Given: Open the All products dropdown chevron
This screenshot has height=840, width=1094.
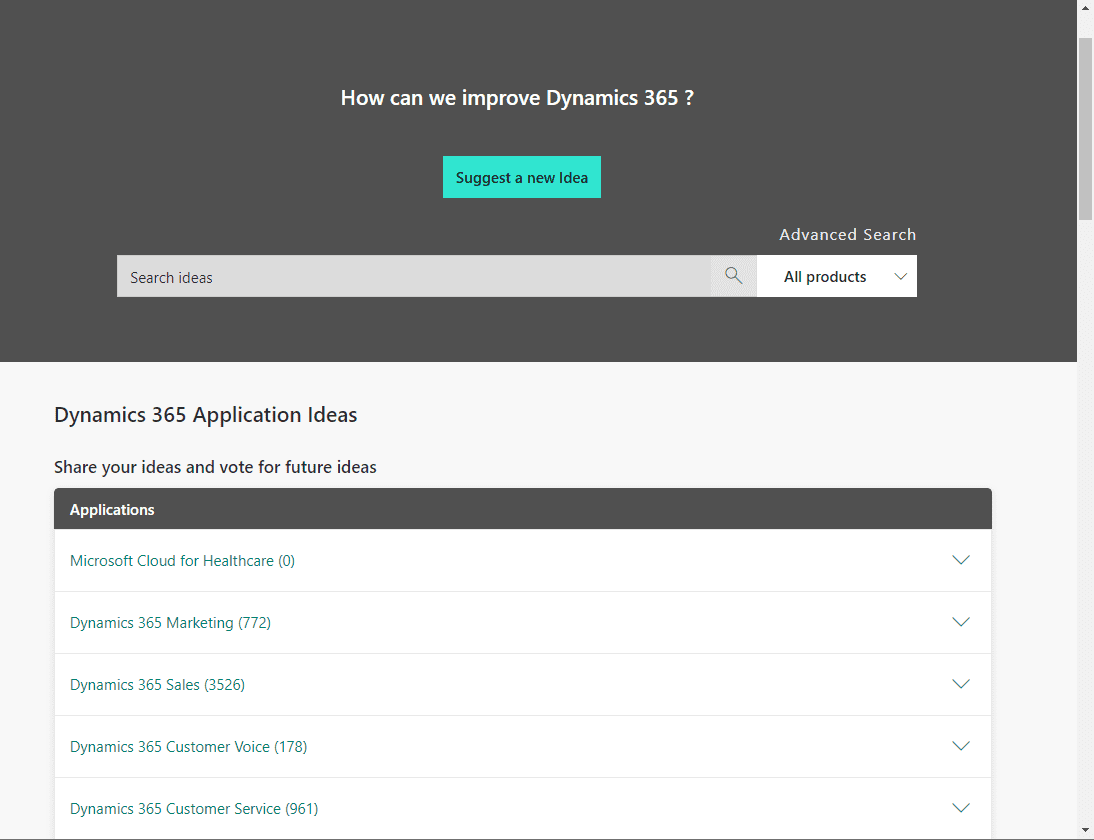Looking at the screenshot, I should click(899, 276).
